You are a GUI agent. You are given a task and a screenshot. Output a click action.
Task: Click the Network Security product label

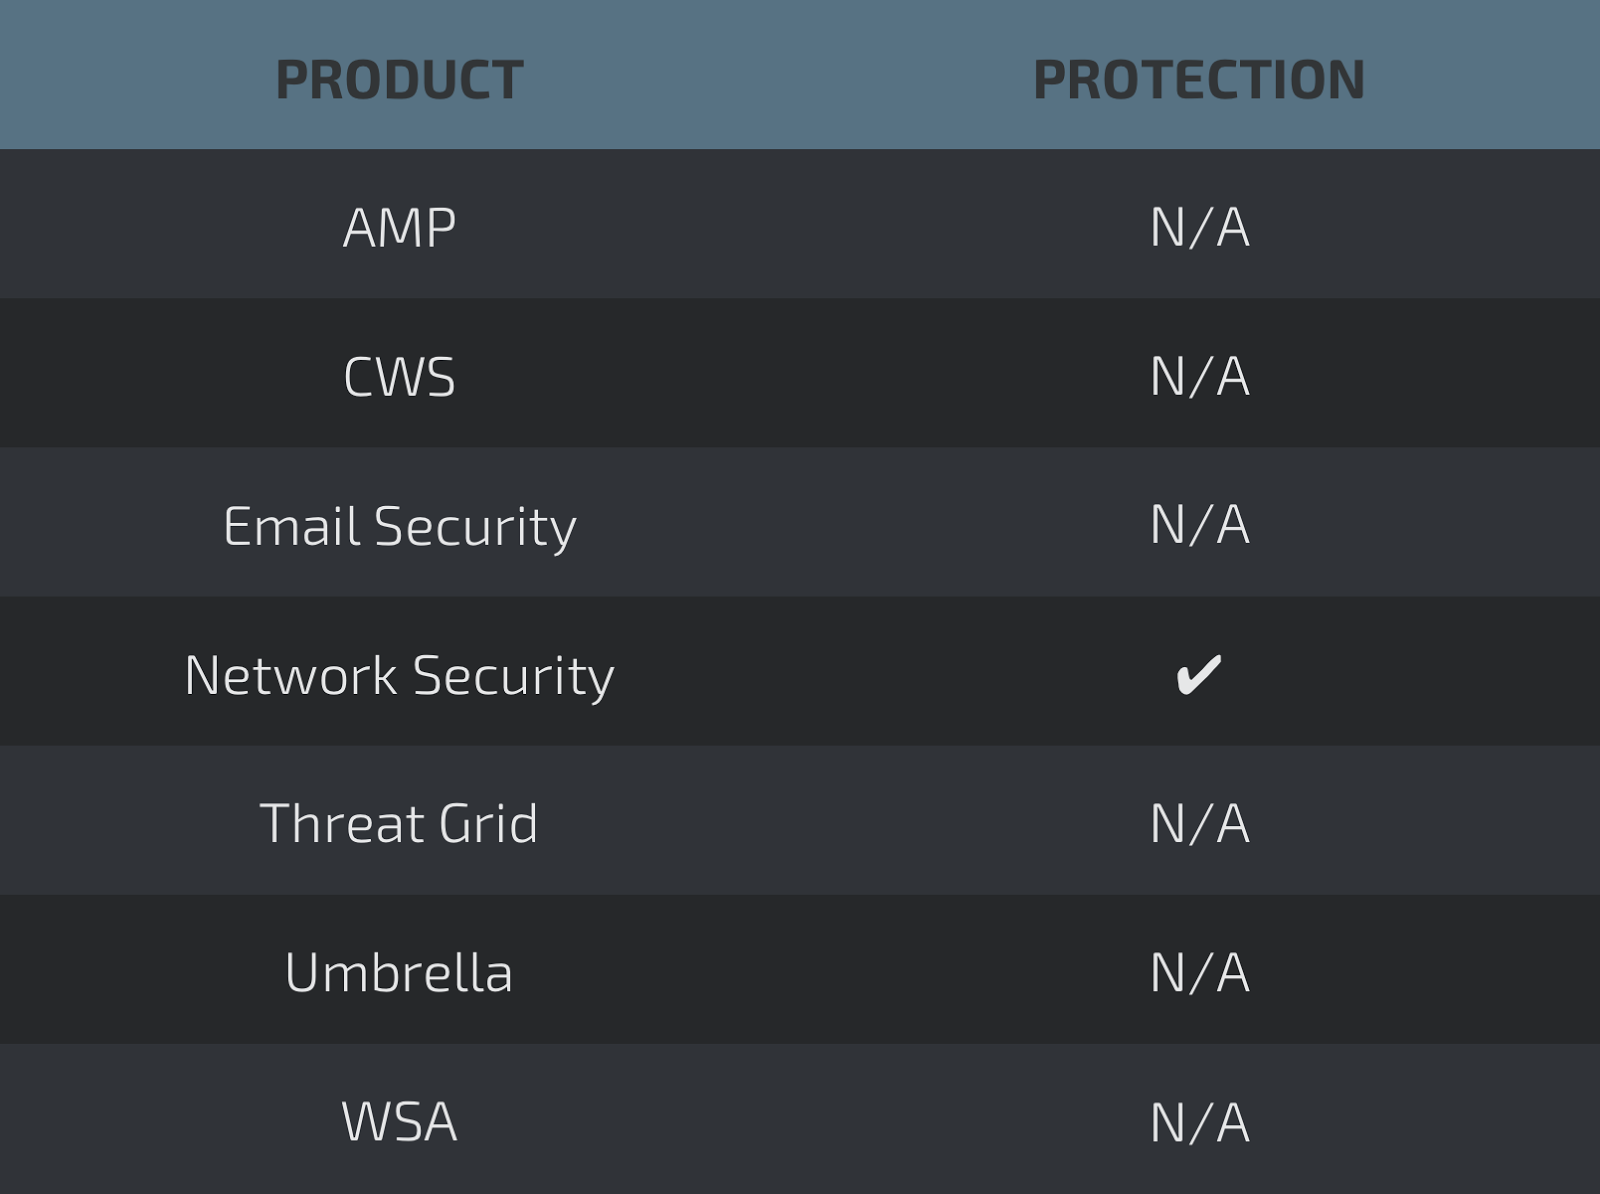[x=399, y=675]
